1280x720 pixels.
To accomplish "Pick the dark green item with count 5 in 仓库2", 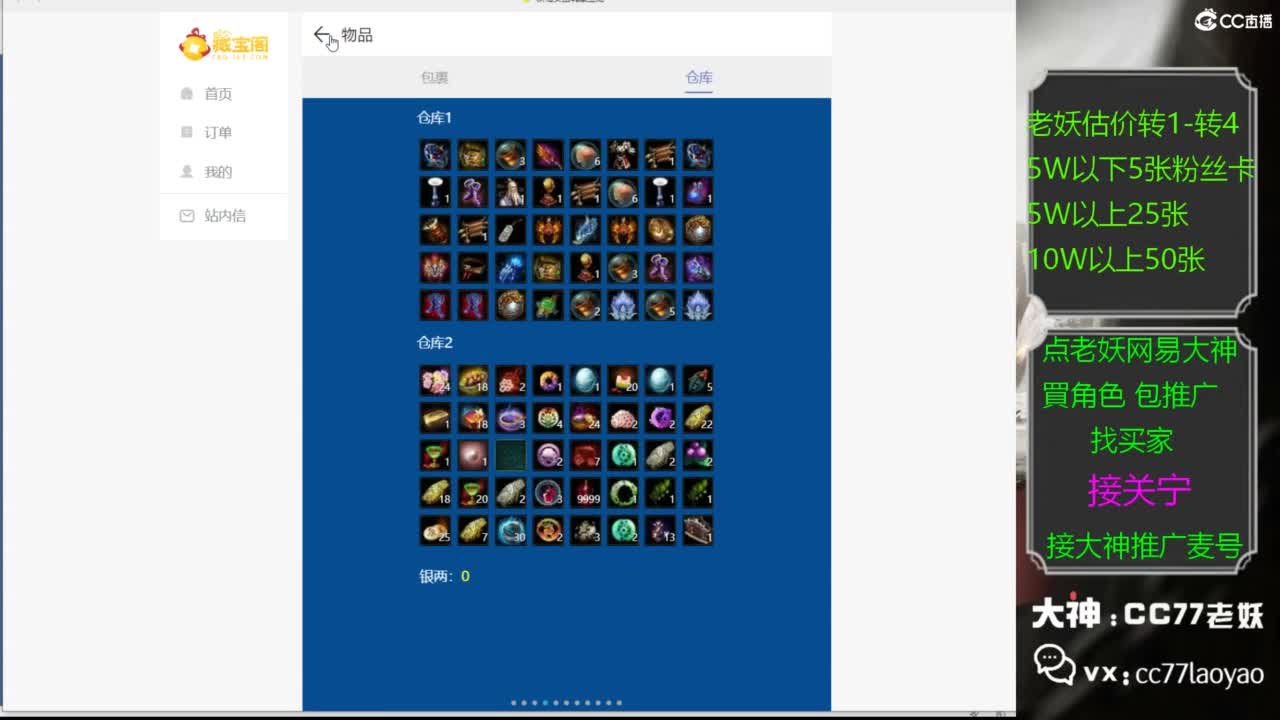I will click(x=698, y=380).
